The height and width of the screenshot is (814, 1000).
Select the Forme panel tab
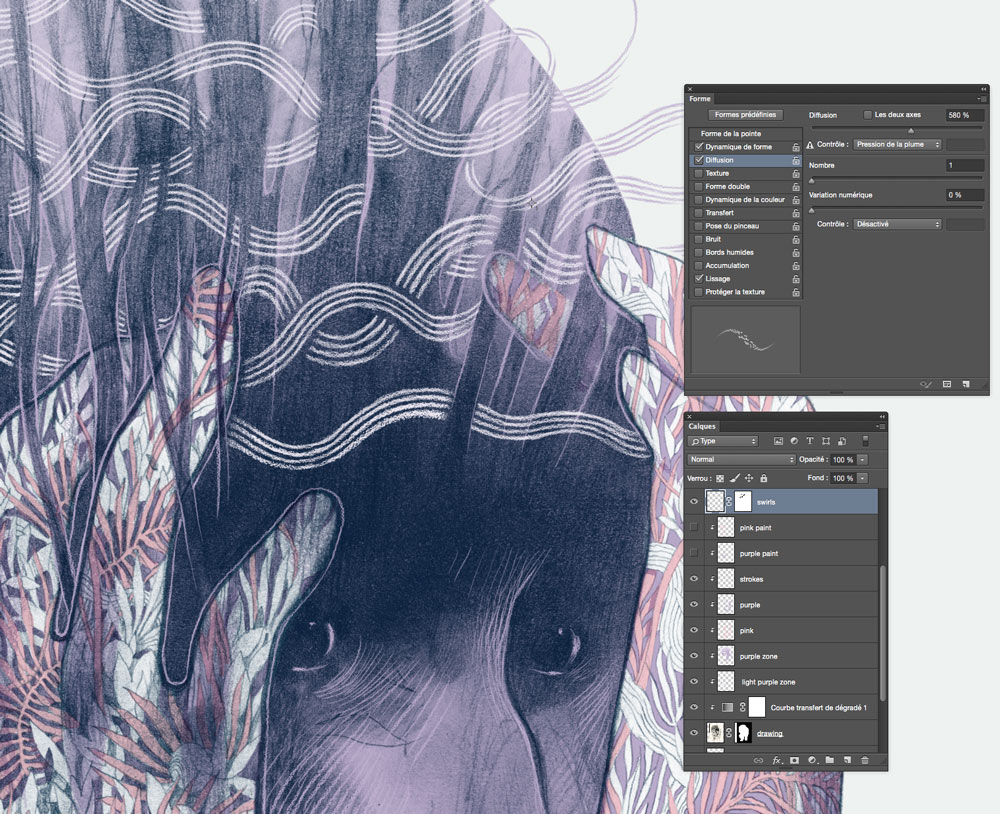(x=700, y=99)
